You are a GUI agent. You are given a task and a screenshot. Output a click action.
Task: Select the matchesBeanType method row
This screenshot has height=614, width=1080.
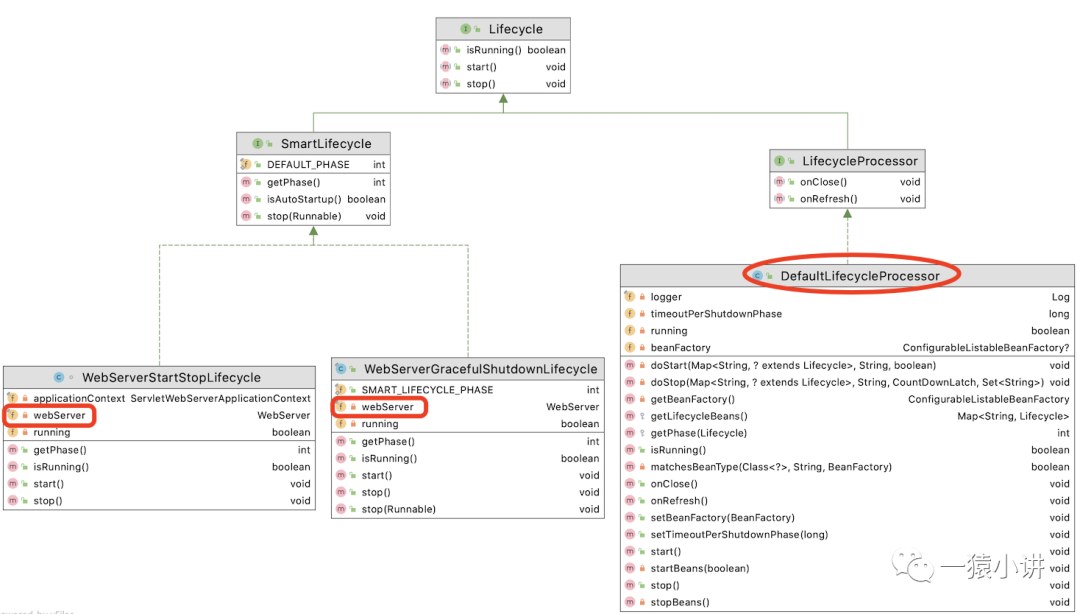coord(847,467)
